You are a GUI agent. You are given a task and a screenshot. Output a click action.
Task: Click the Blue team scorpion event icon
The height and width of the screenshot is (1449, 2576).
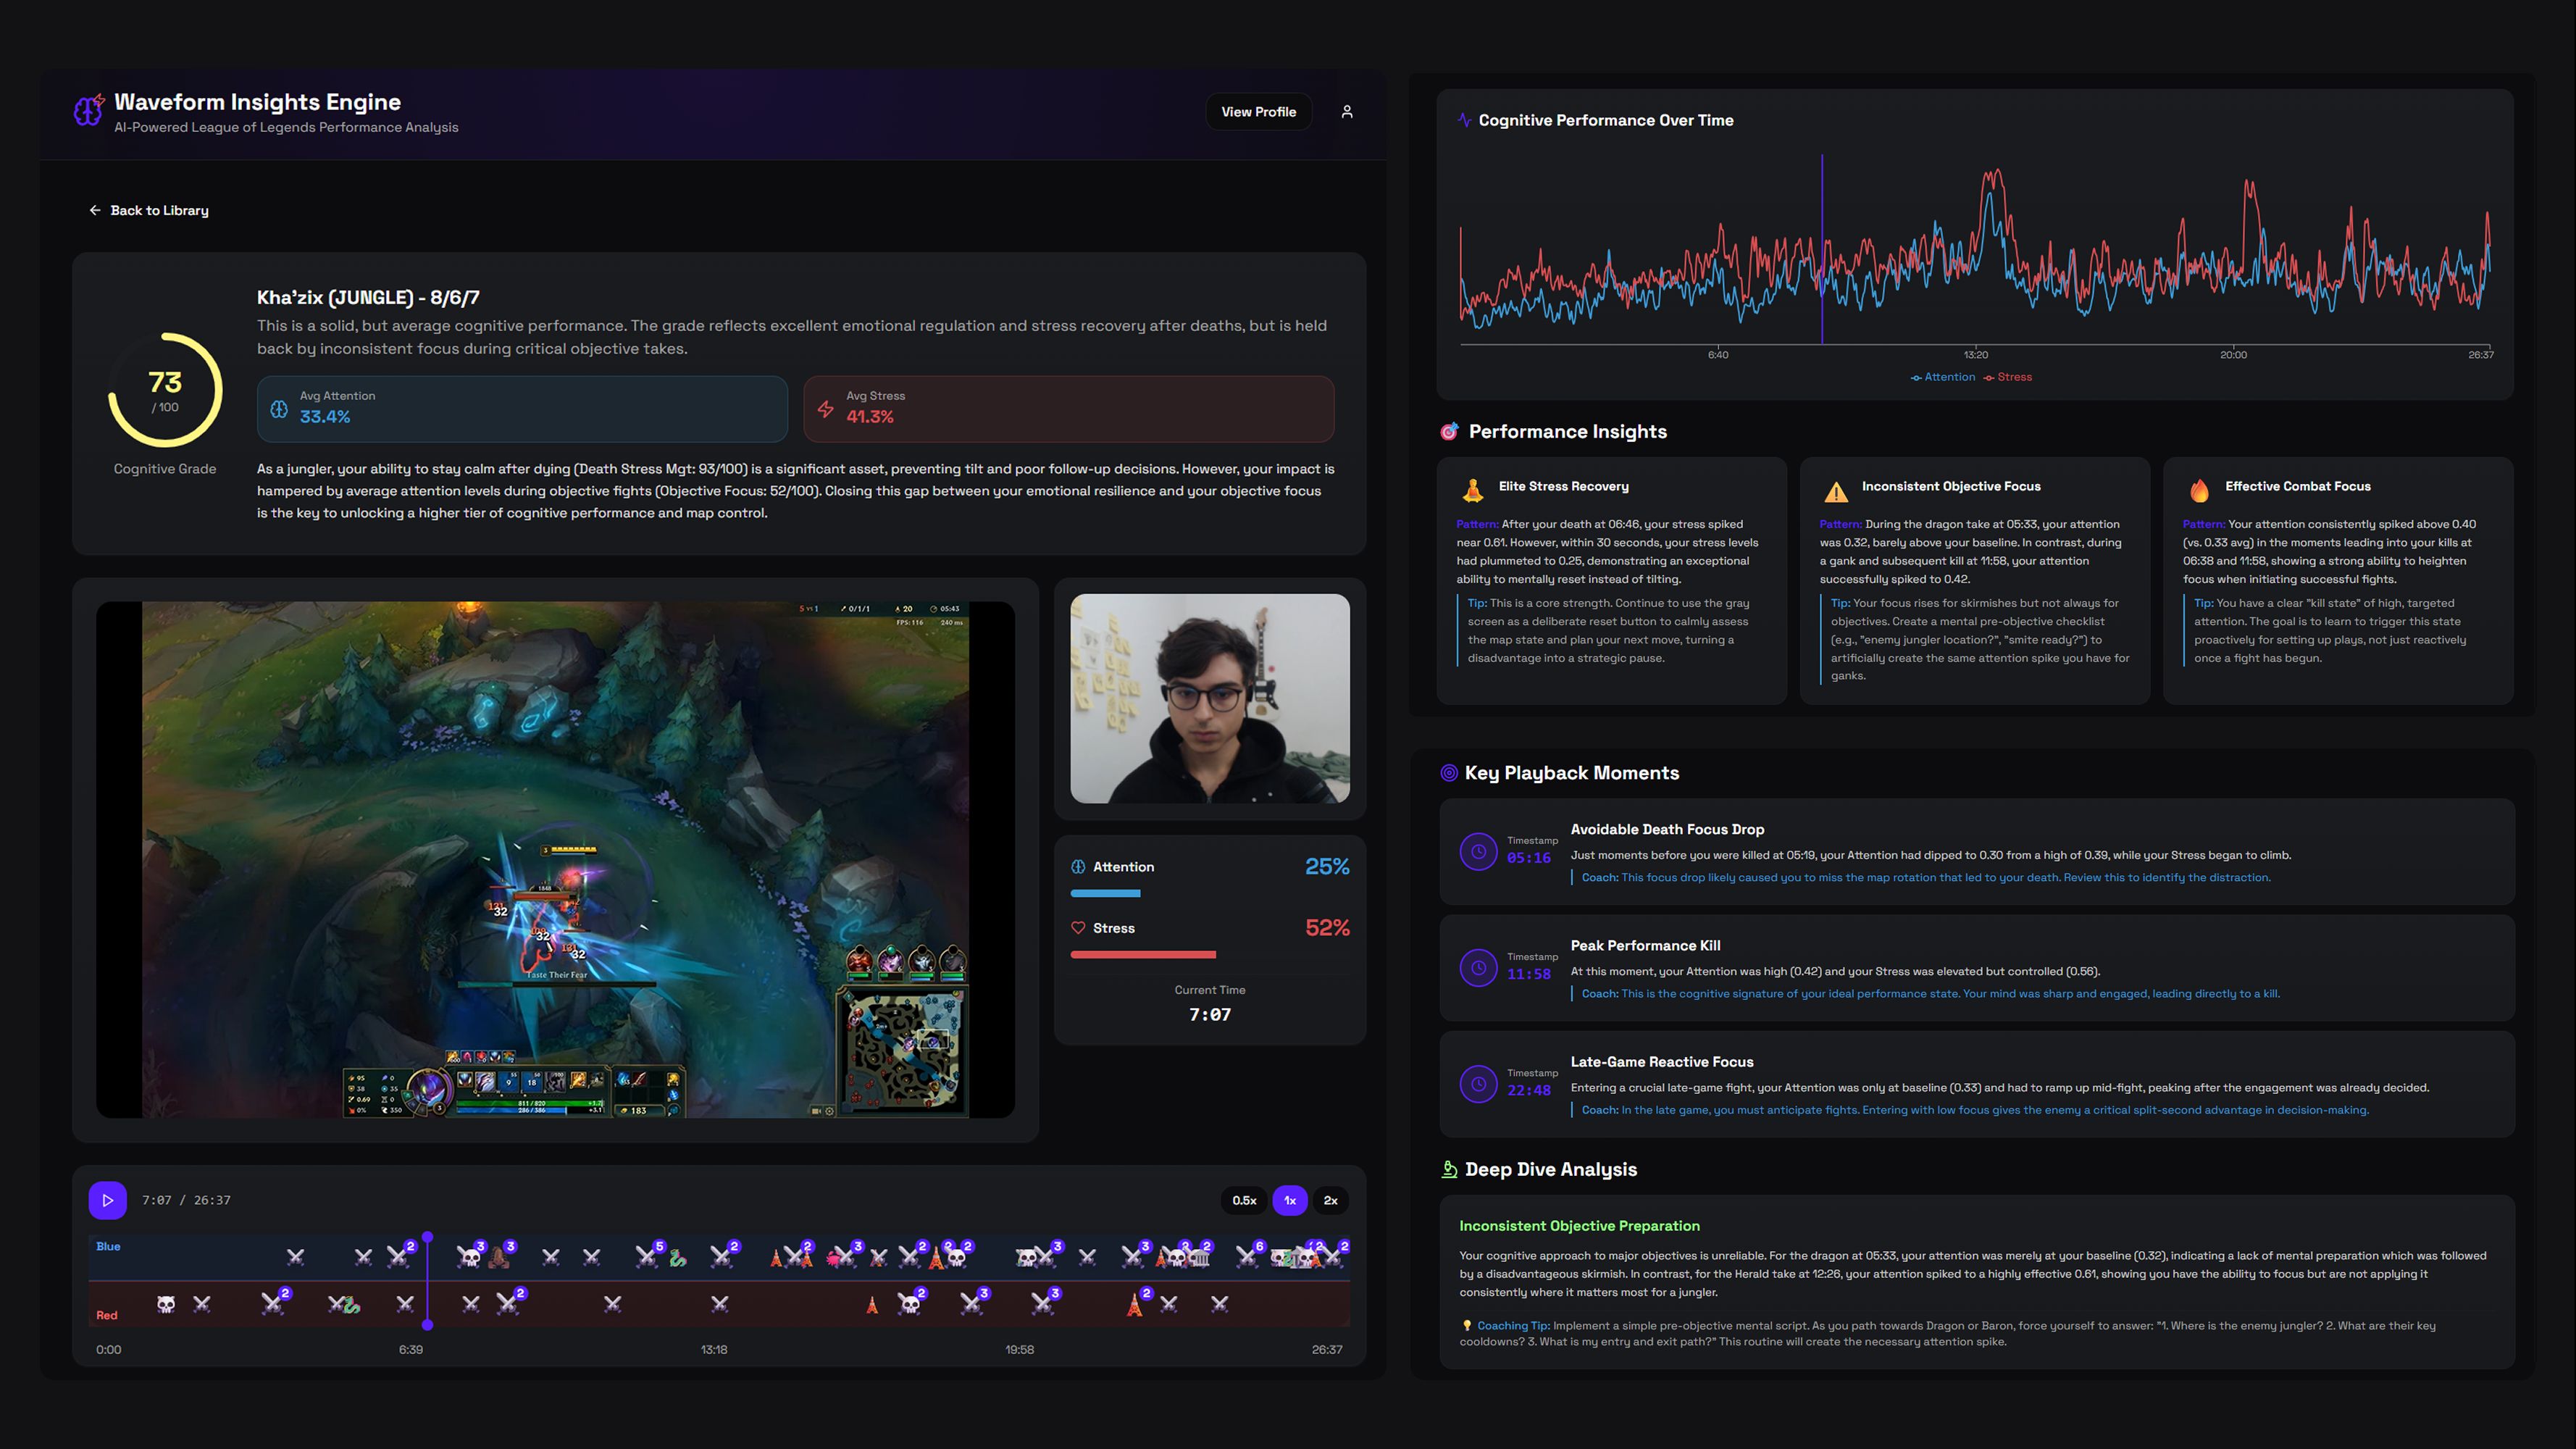[x=498, y=1257]
